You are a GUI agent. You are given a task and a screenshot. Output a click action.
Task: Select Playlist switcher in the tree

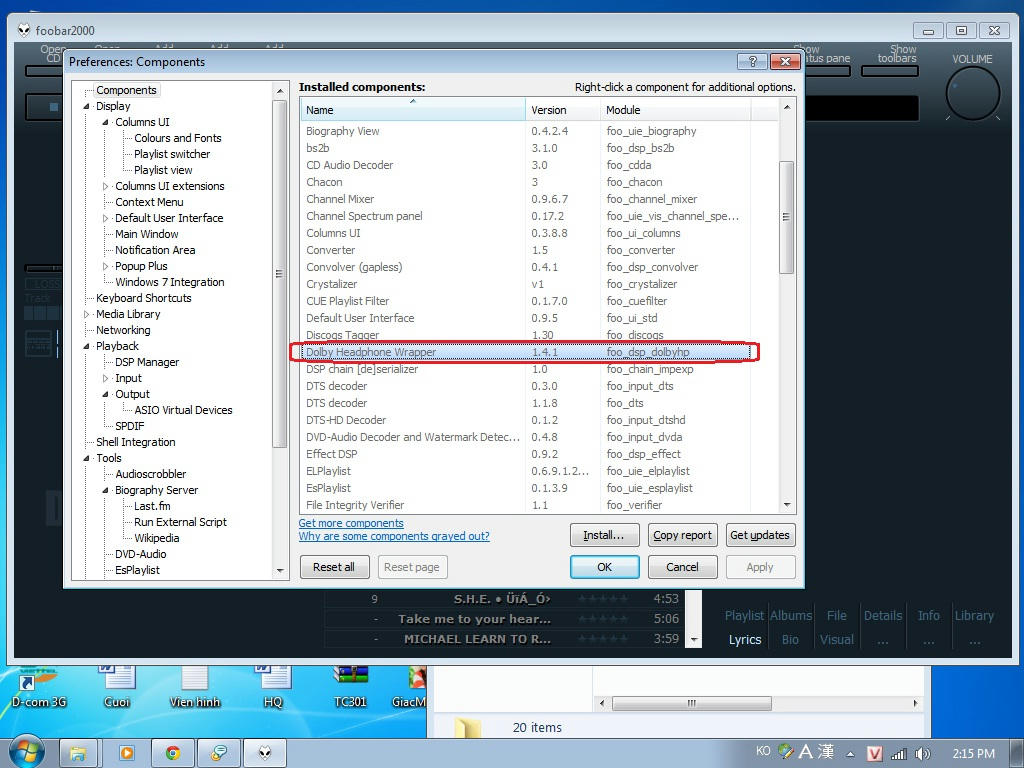click(x=172, y=154)
